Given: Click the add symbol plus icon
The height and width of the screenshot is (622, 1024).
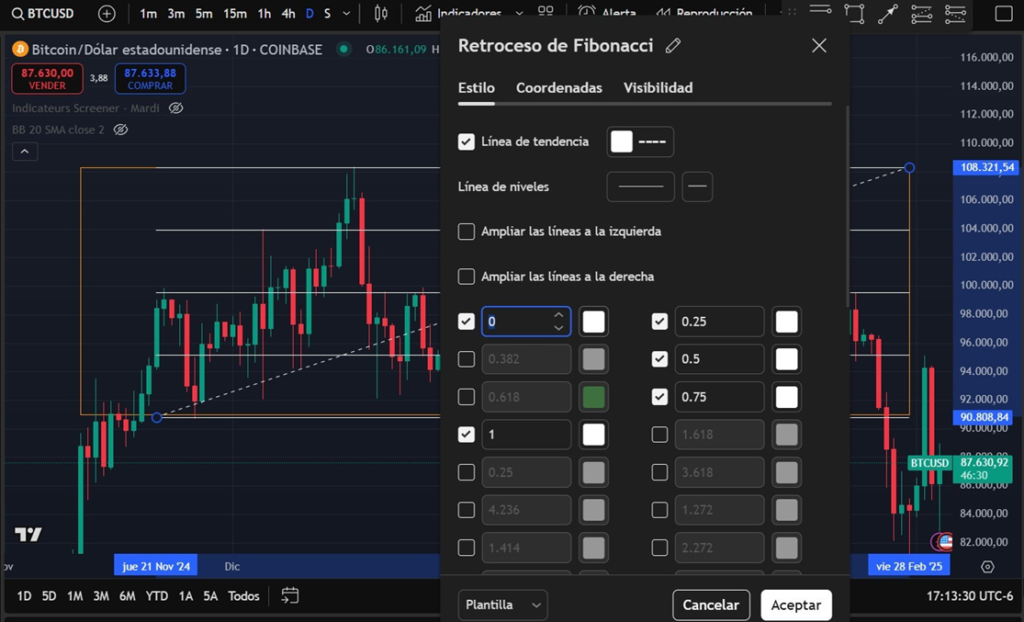Looking at the screenshot, I should coord(106,13).
